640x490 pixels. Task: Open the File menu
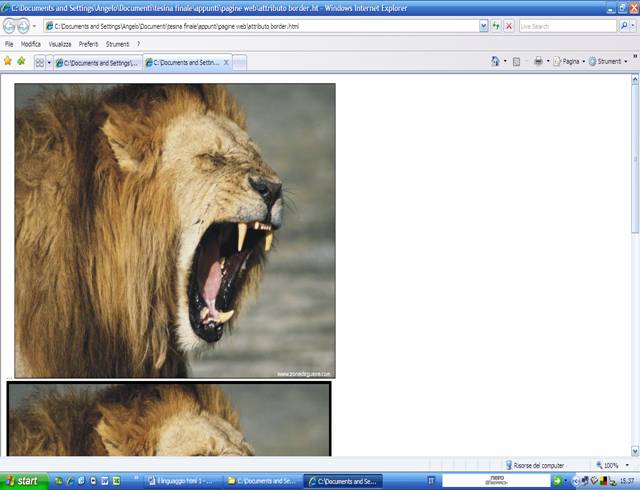(x=9, y=44)
